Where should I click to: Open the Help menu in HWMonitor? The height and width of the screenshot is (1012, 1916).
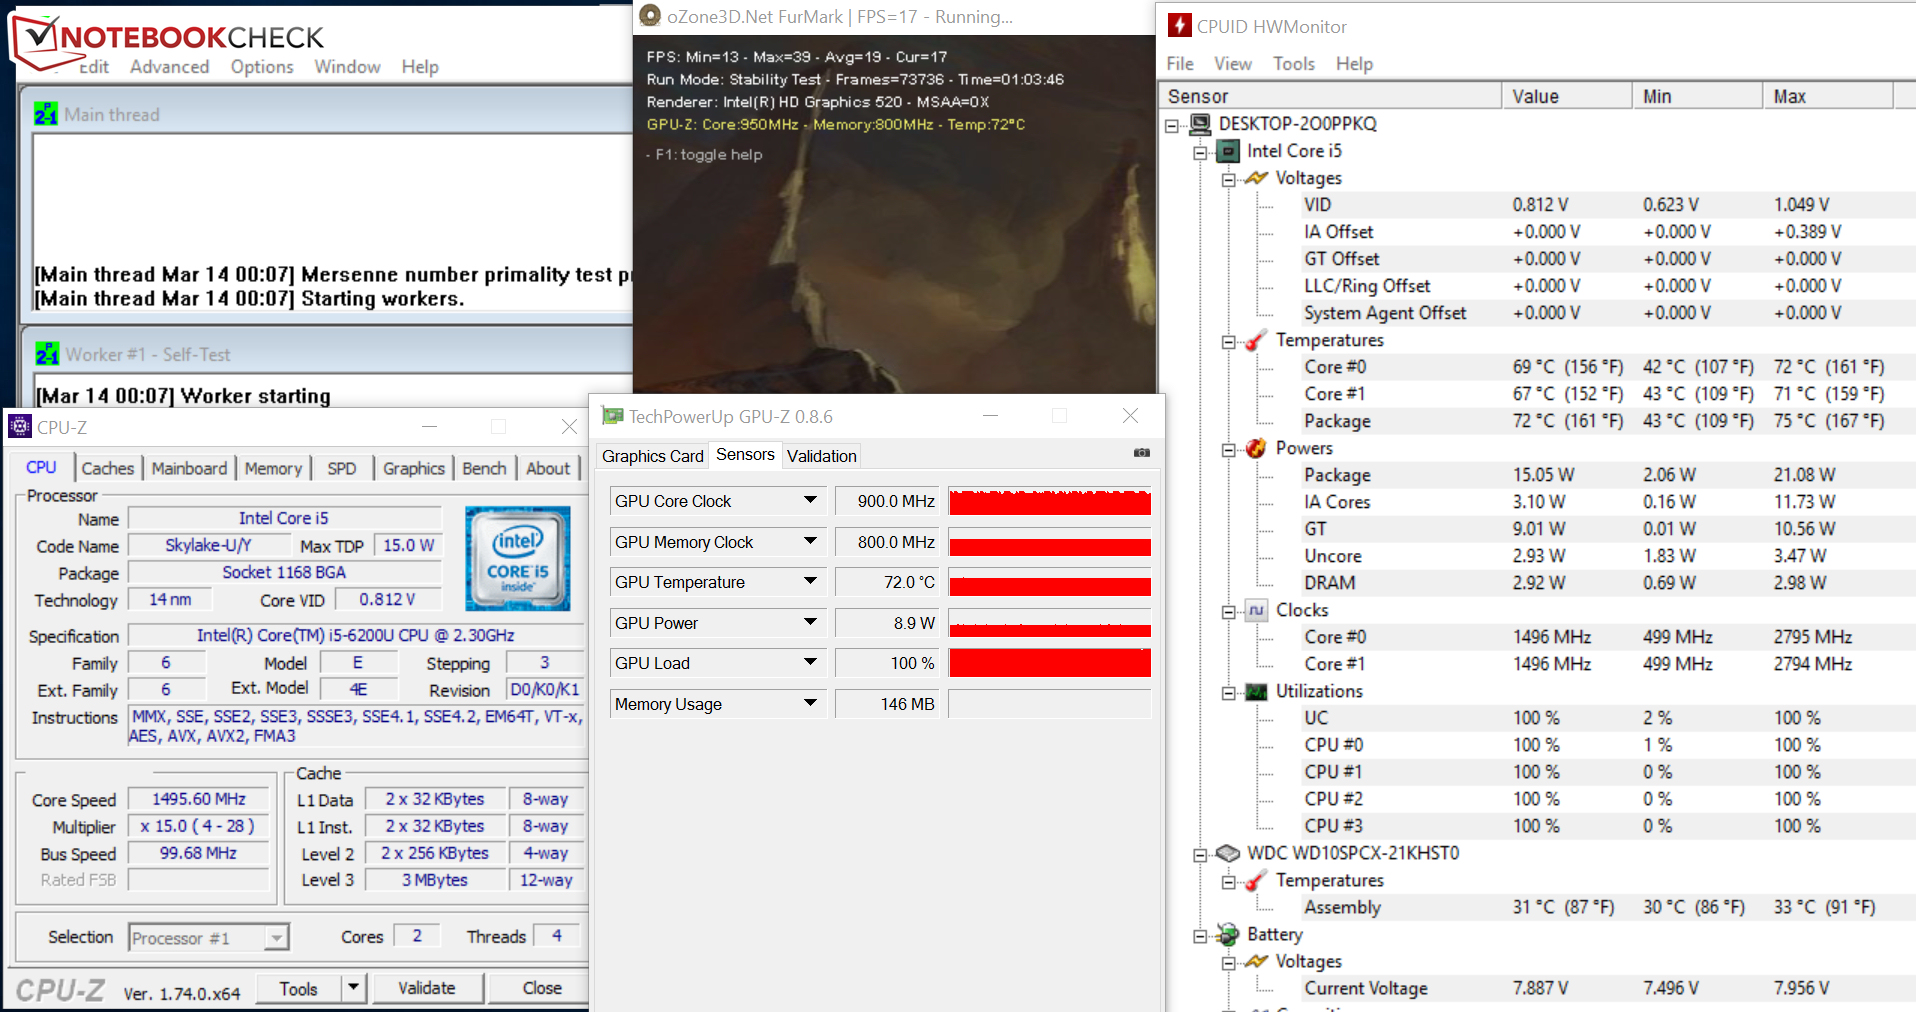tap(1354, 63)
